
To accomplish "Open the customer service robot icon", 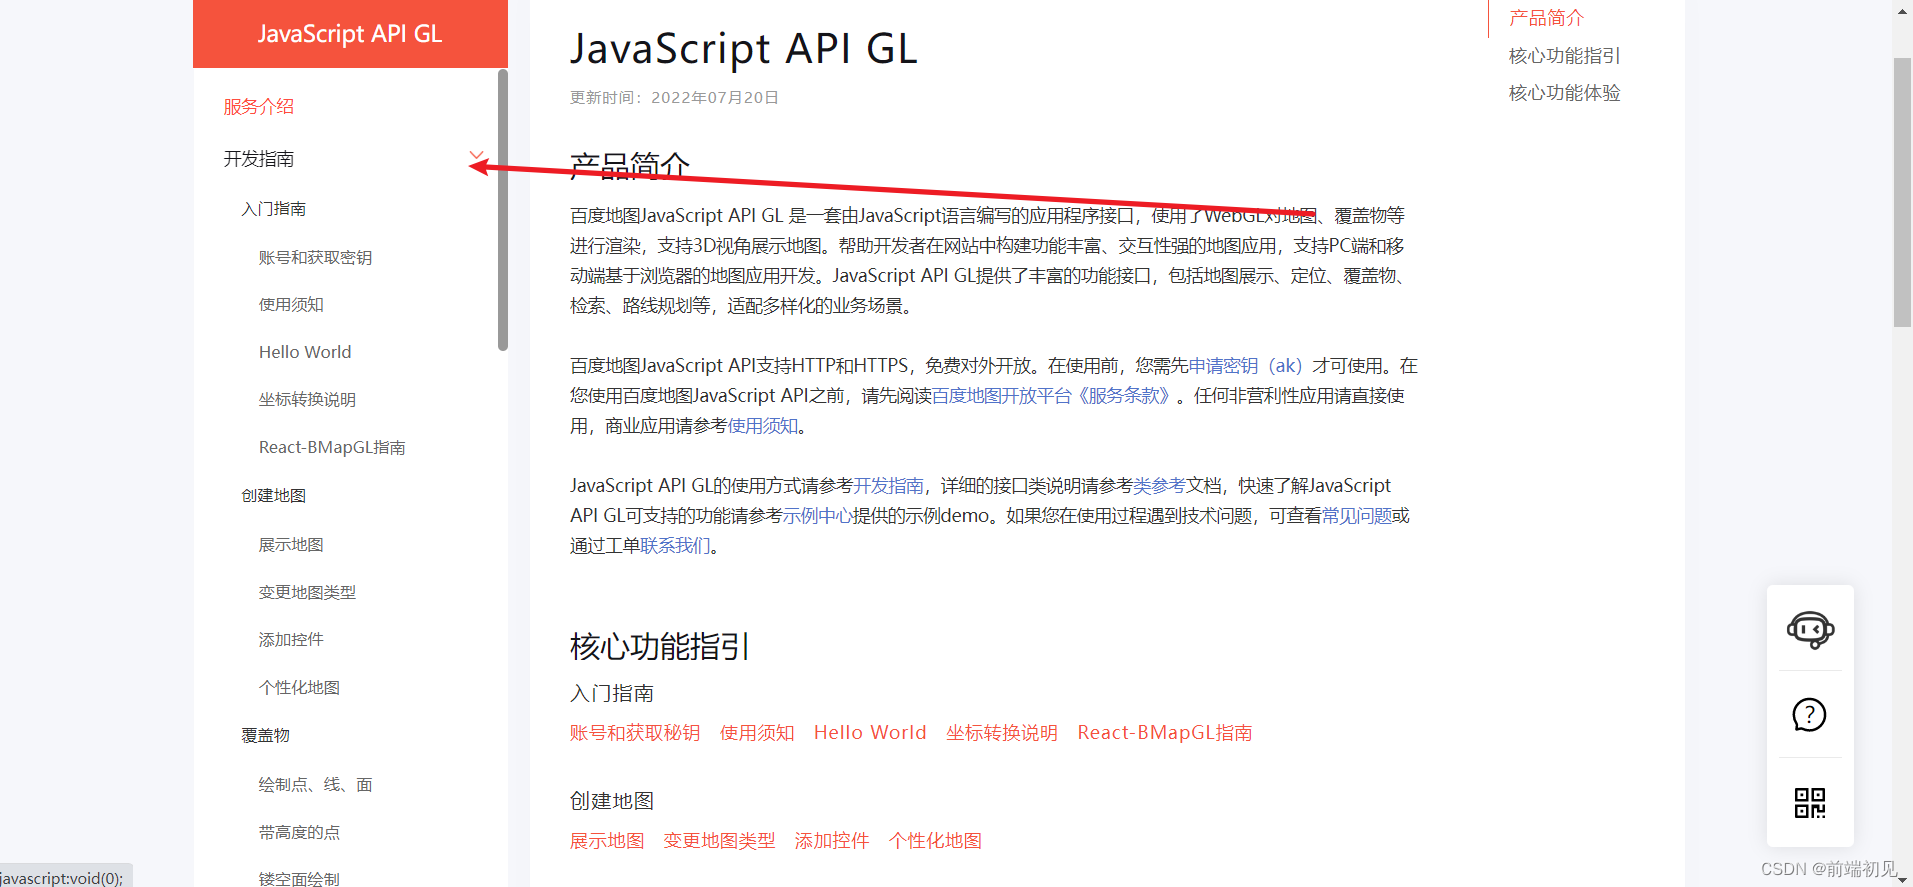I will (x=1810, y=630).
